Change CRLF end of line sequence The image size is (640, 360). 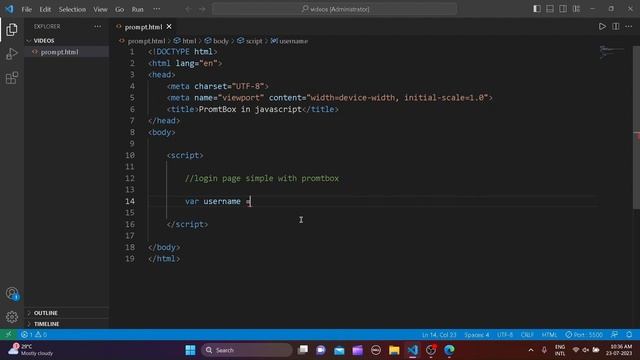(x=527, y=335)
